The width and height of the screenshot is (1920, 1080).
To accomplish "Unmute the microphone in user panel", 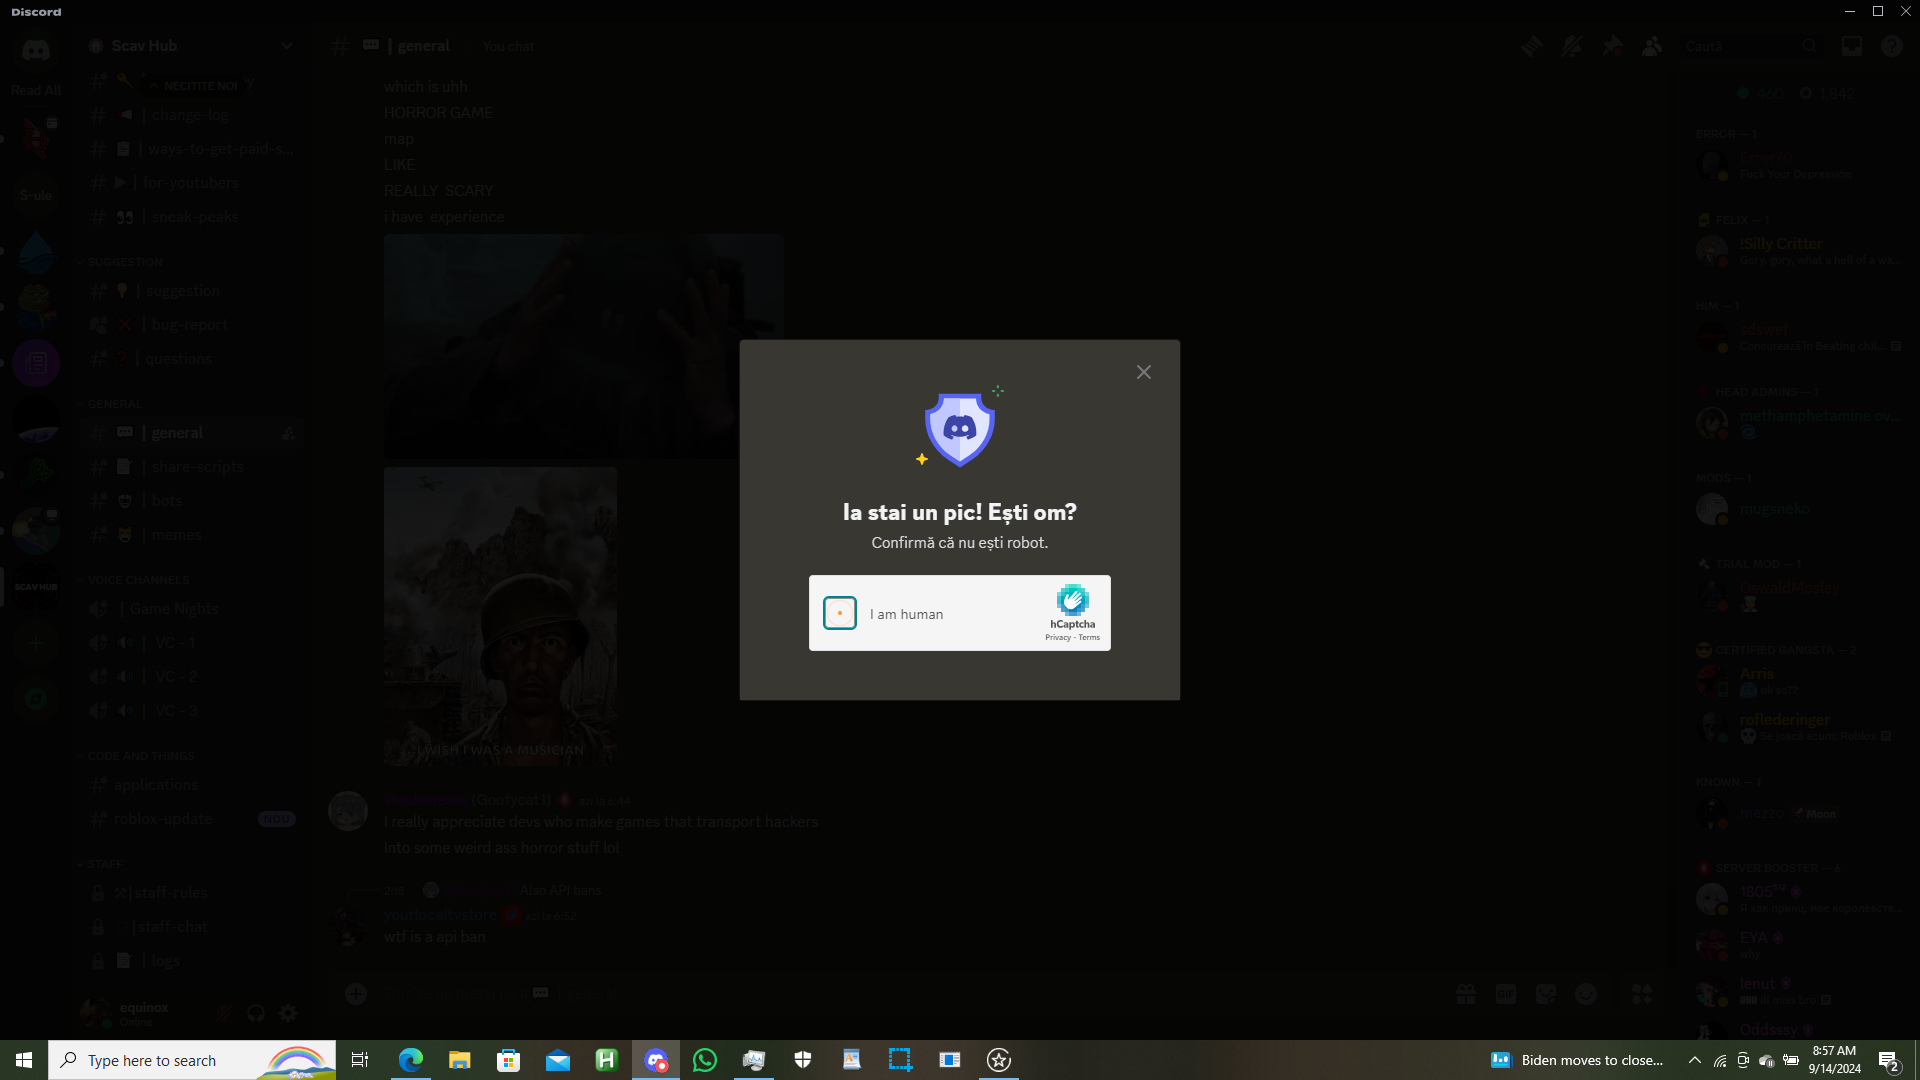I will (224, 1013).
